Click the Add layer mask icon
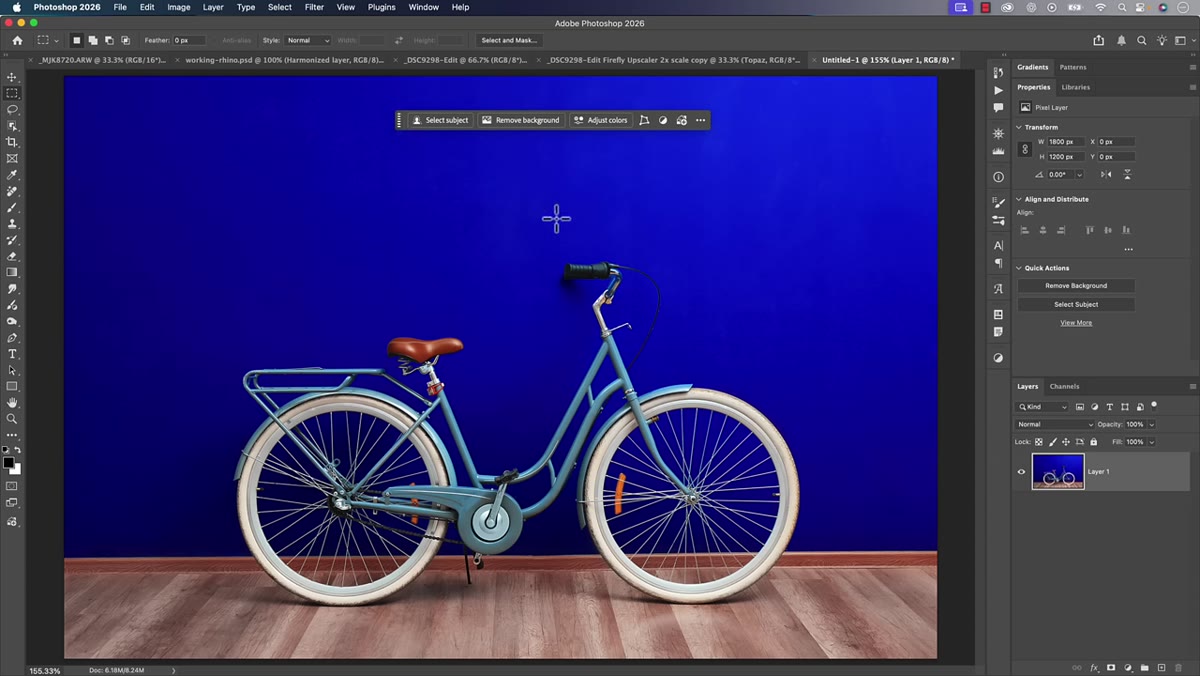Image resolution: width=1200 pixels, height=676 pixels. click(x=1111, y=667)
